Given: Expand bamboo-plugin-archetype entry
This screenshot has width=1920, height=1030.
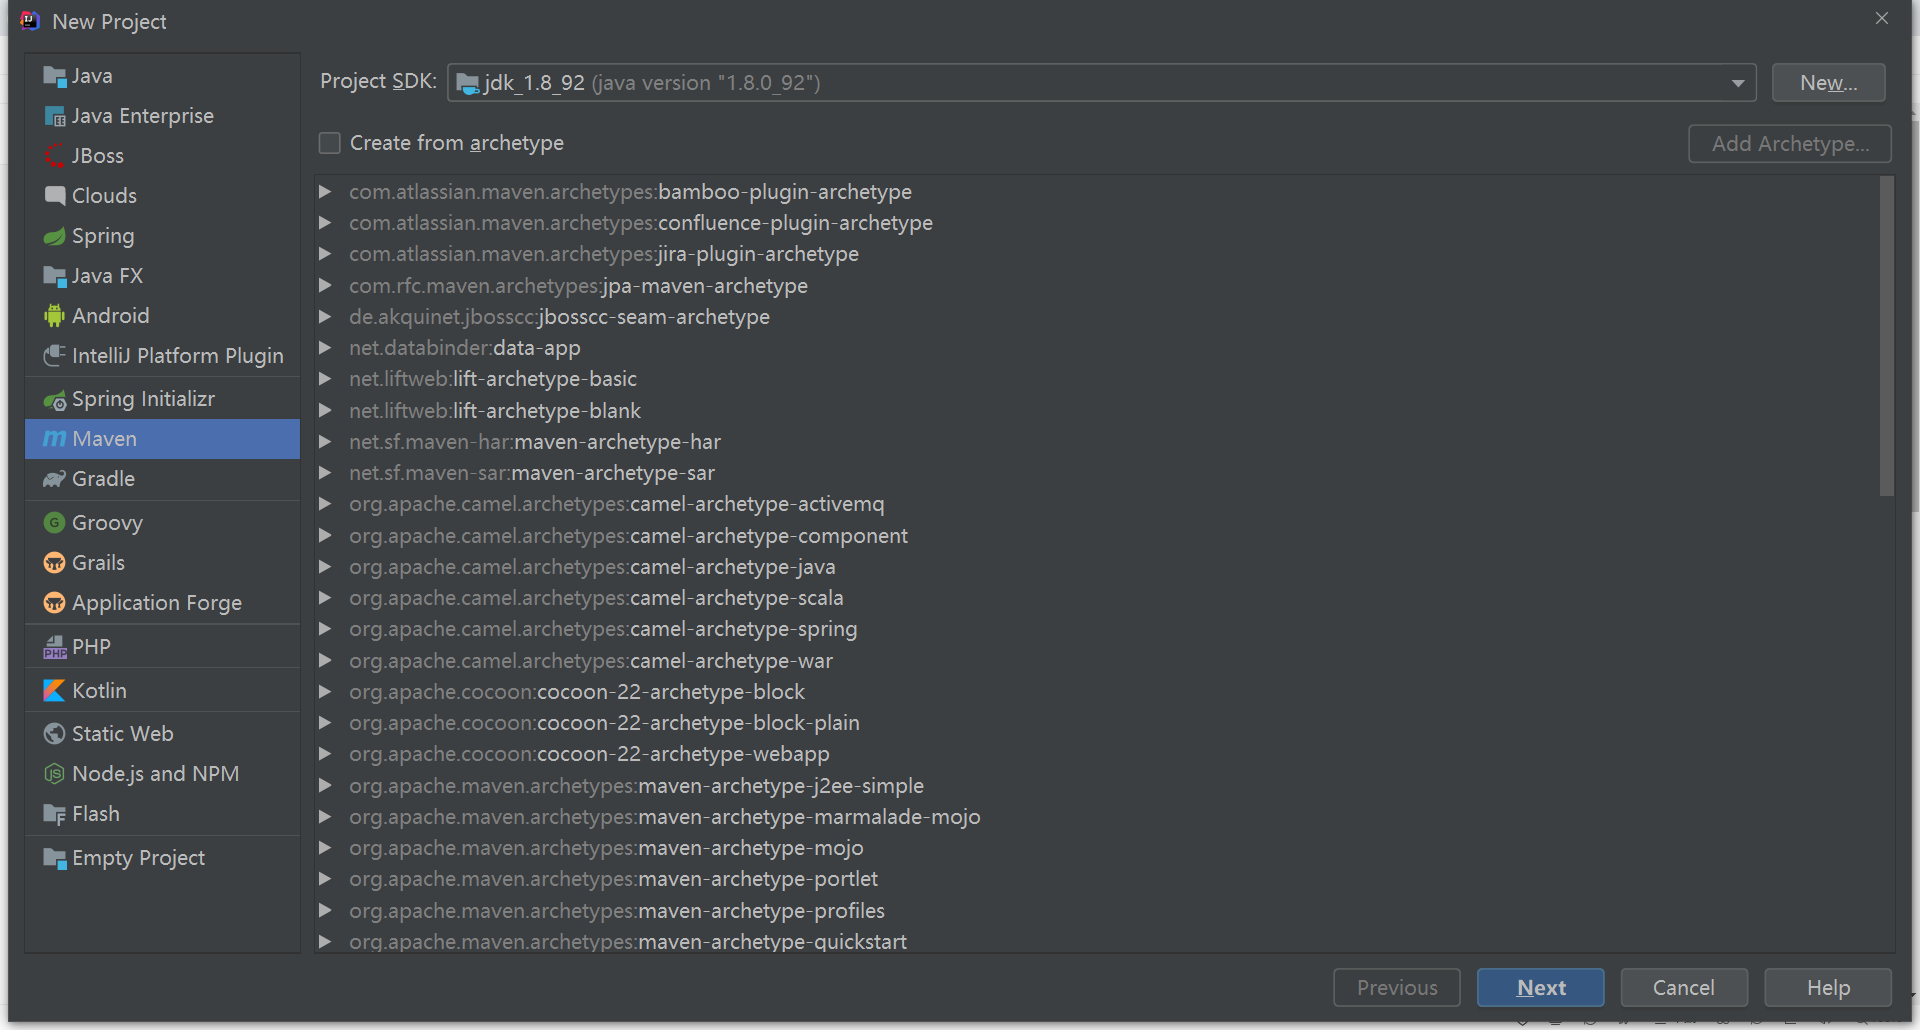Looking at the screenshot, I should click(x=325, y=191).
